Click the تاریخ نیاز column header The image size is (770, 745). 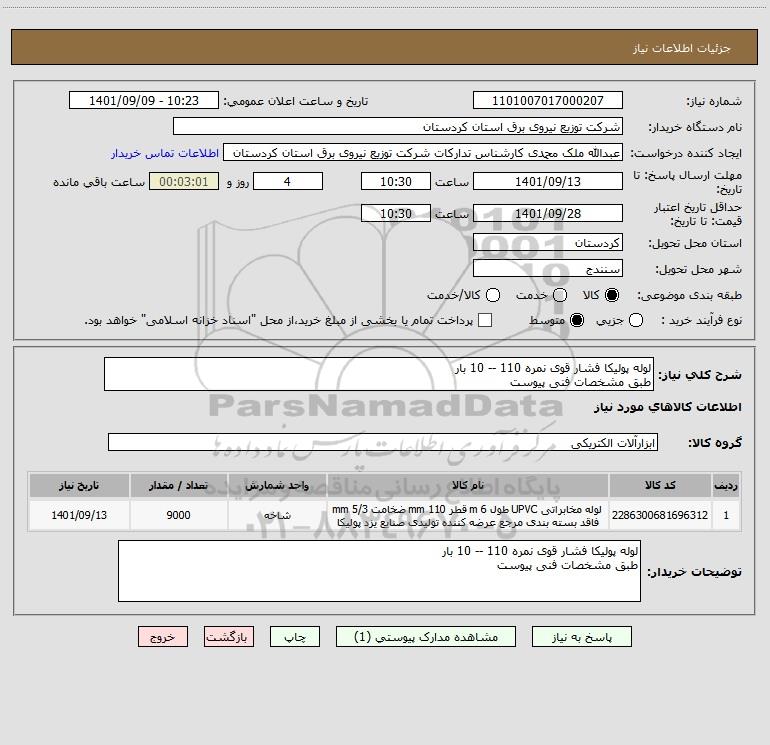pyautogui.click(x=79, y=485)
